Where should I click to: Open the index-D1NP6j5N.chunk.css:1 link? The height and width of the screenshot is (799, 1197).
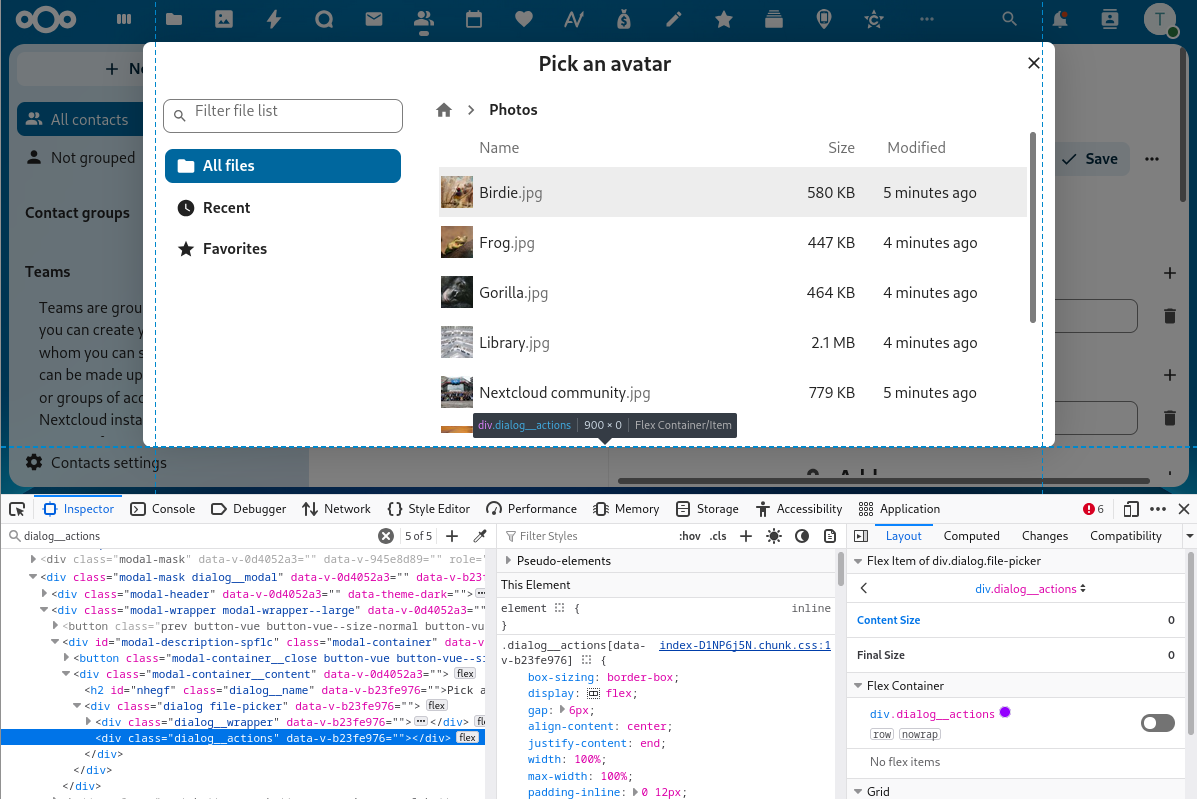744,645
